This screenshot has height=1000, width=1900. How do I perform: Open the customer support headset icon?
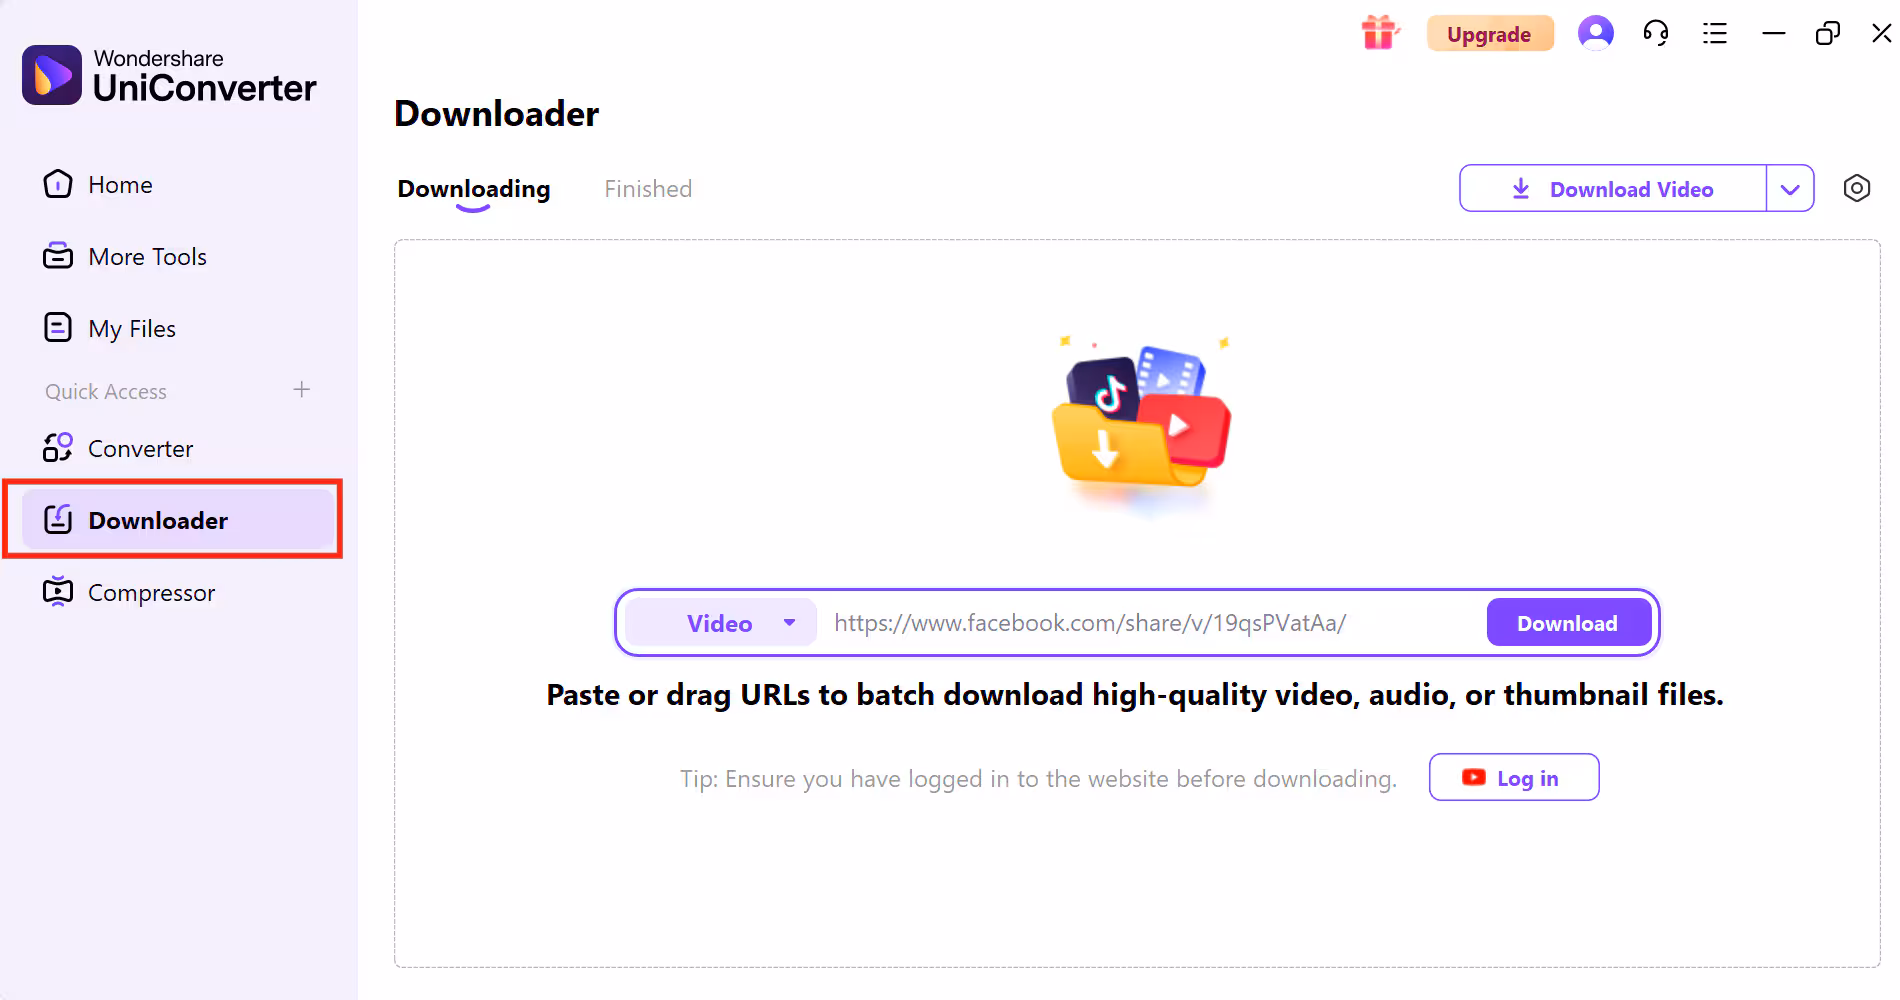click(x=1655, y=34)
